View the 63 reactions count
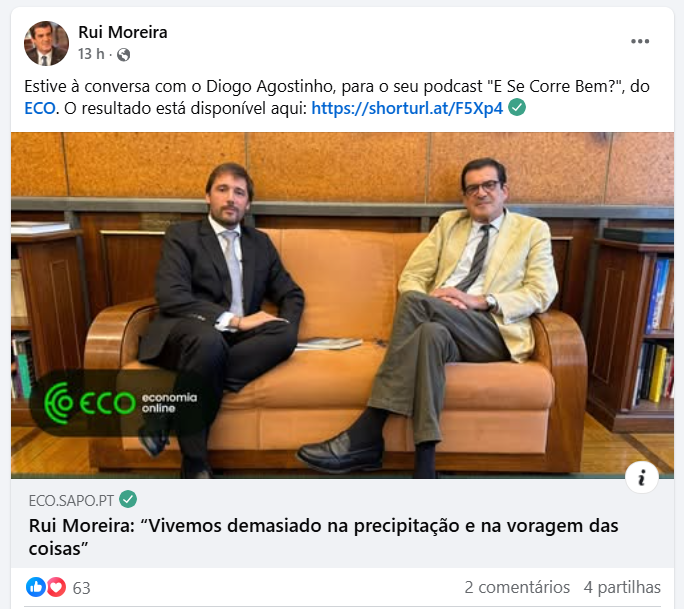This screenshot has height=609, width=684. point(82,588)
